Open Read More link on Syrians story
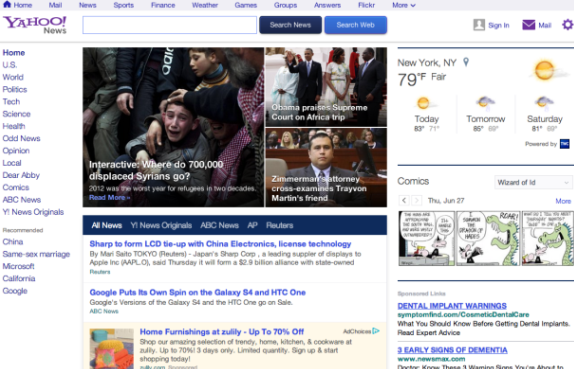The image size is (574, 369). coord(109,198)
